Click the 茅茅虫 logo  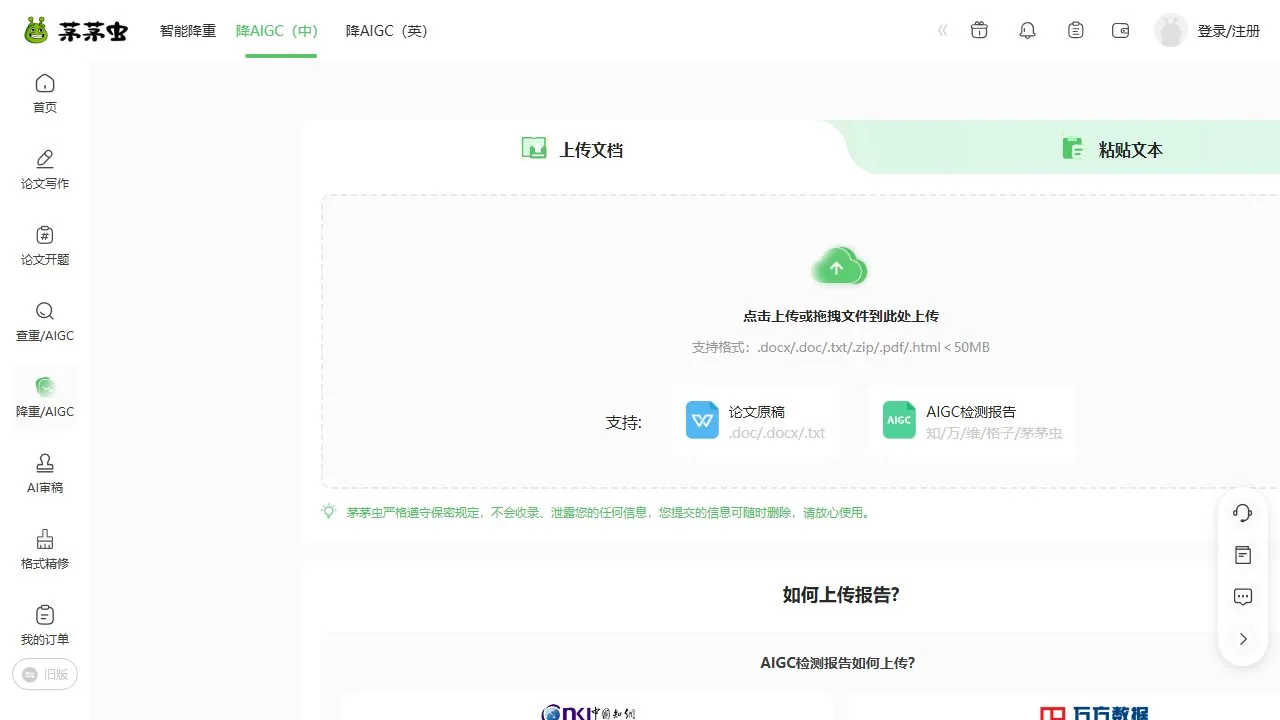[76, 31]
